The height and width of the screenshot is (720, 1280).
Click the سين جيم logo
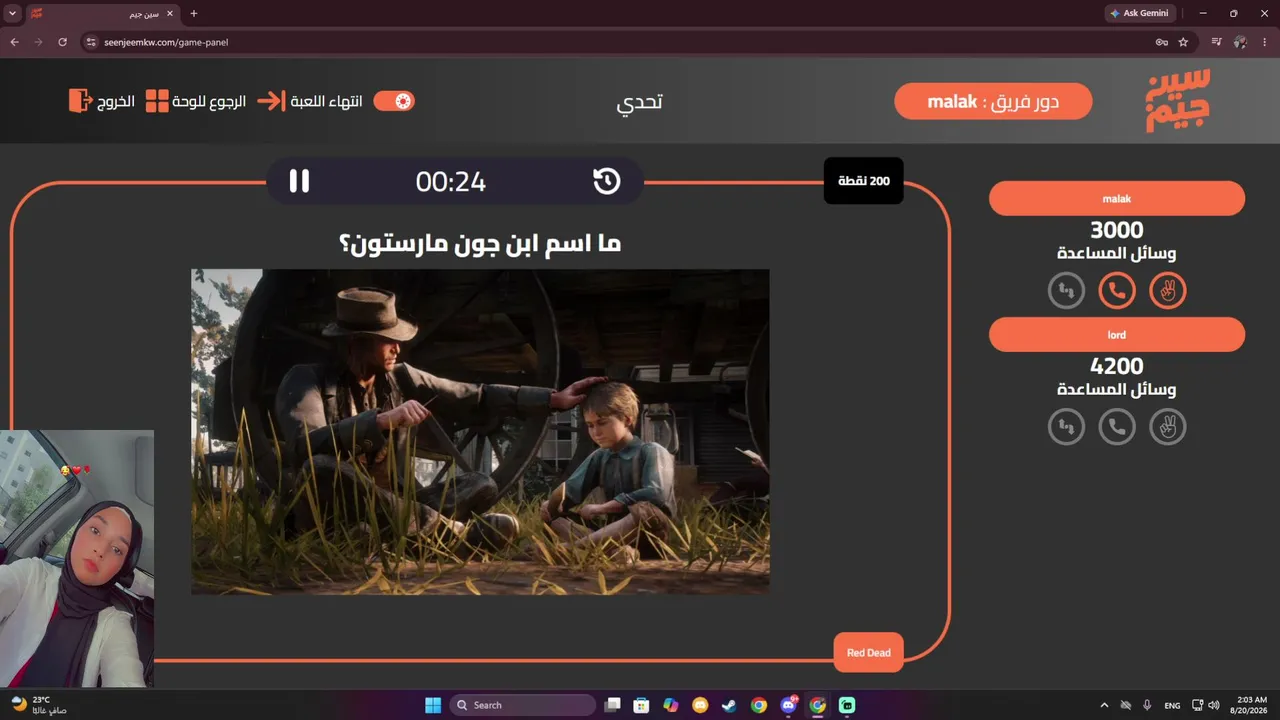1177,101
